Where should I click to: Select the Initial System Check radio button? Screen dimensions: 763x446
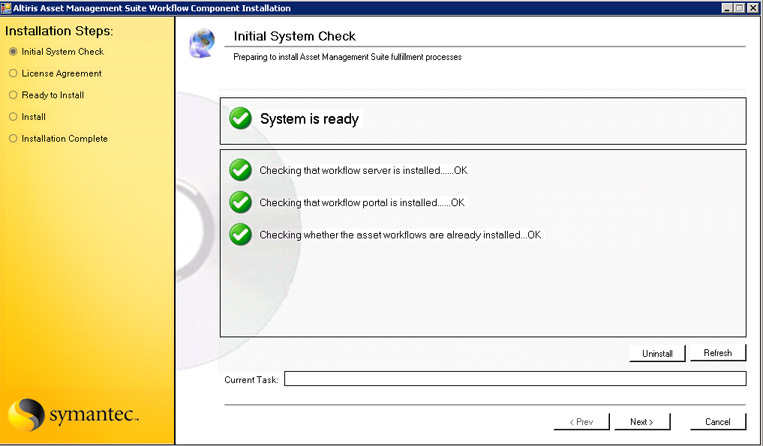[x=13, y=52]
